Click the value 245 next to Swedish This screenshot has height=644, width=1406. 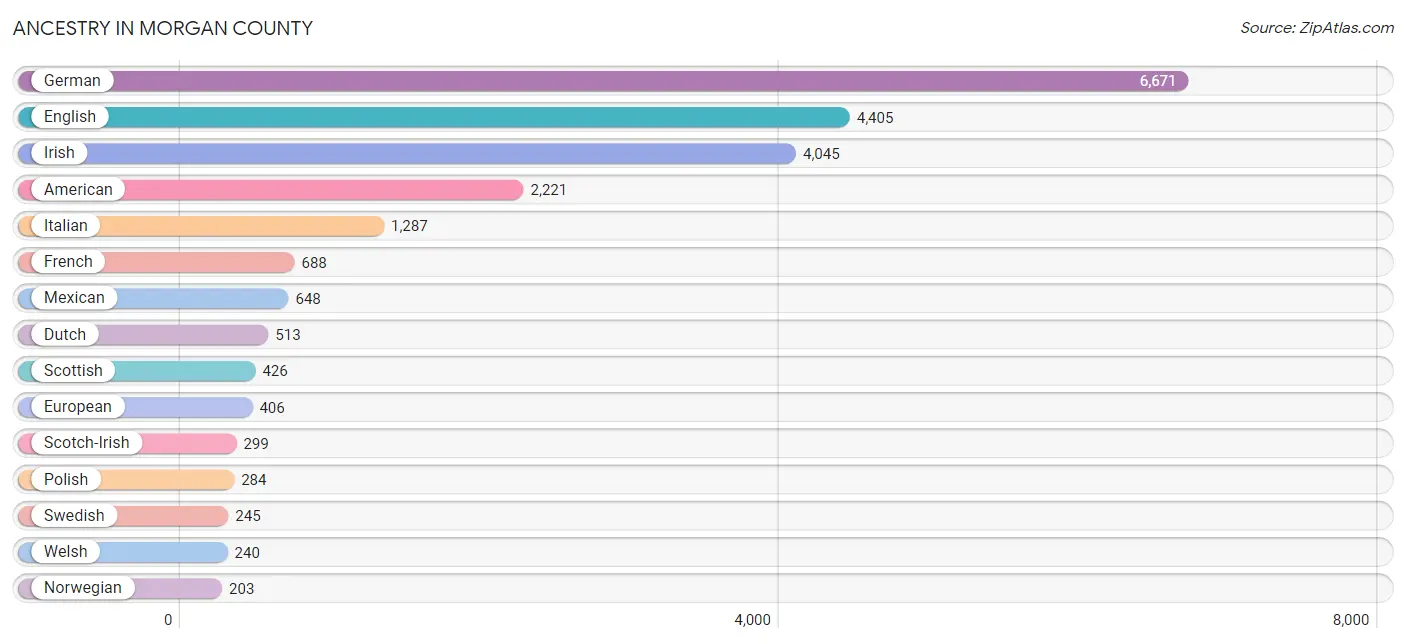248,516
